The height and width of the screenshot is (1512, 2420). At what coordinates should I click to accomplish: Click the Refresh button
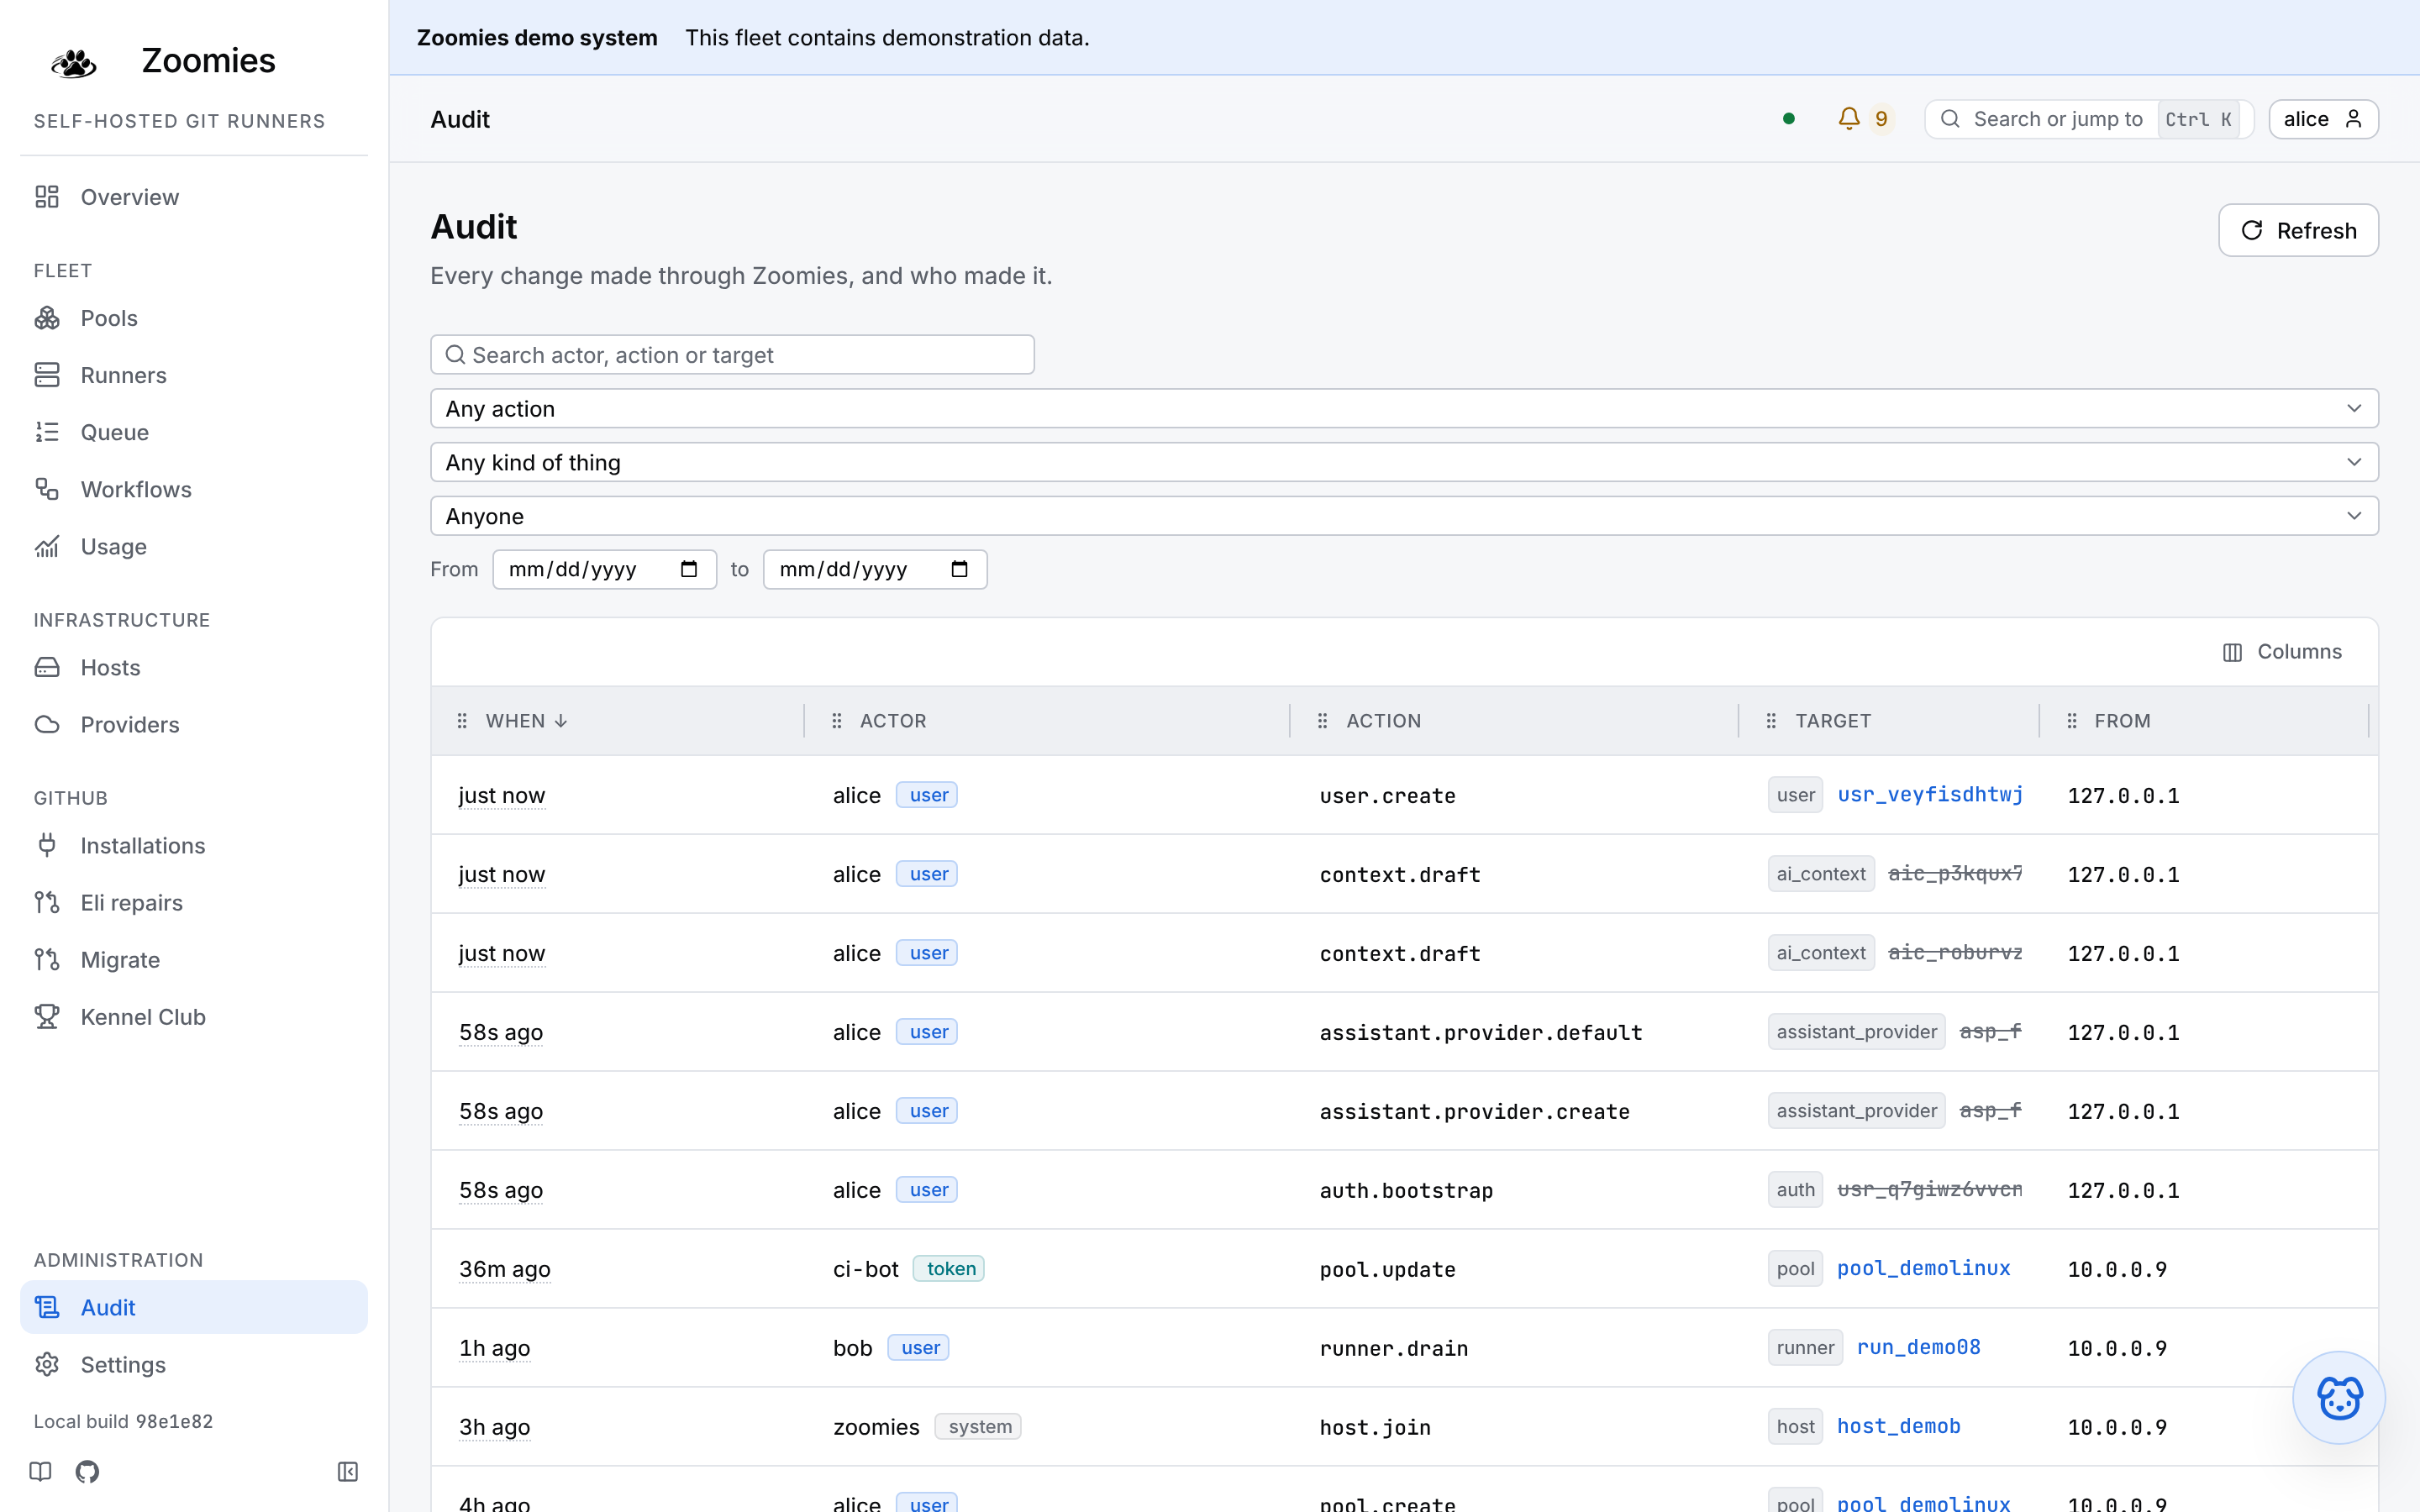point(2298,230)
